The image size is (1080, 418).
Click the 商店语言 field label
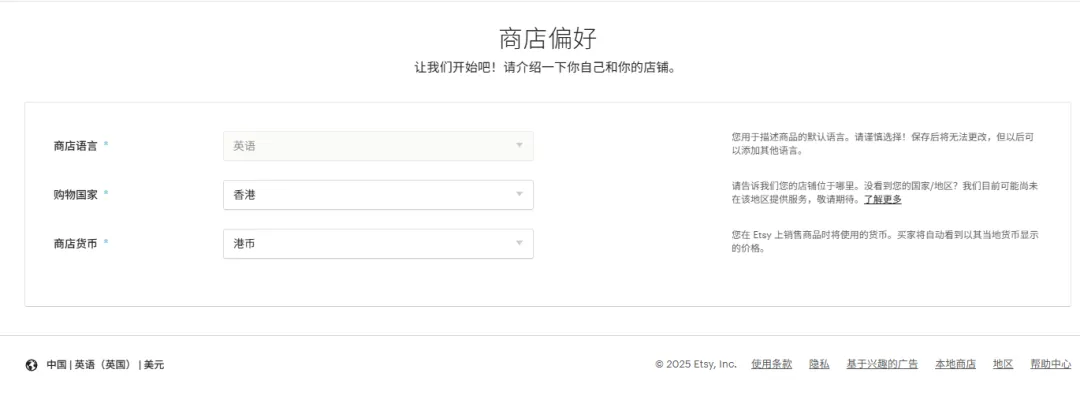pos(76,146)
